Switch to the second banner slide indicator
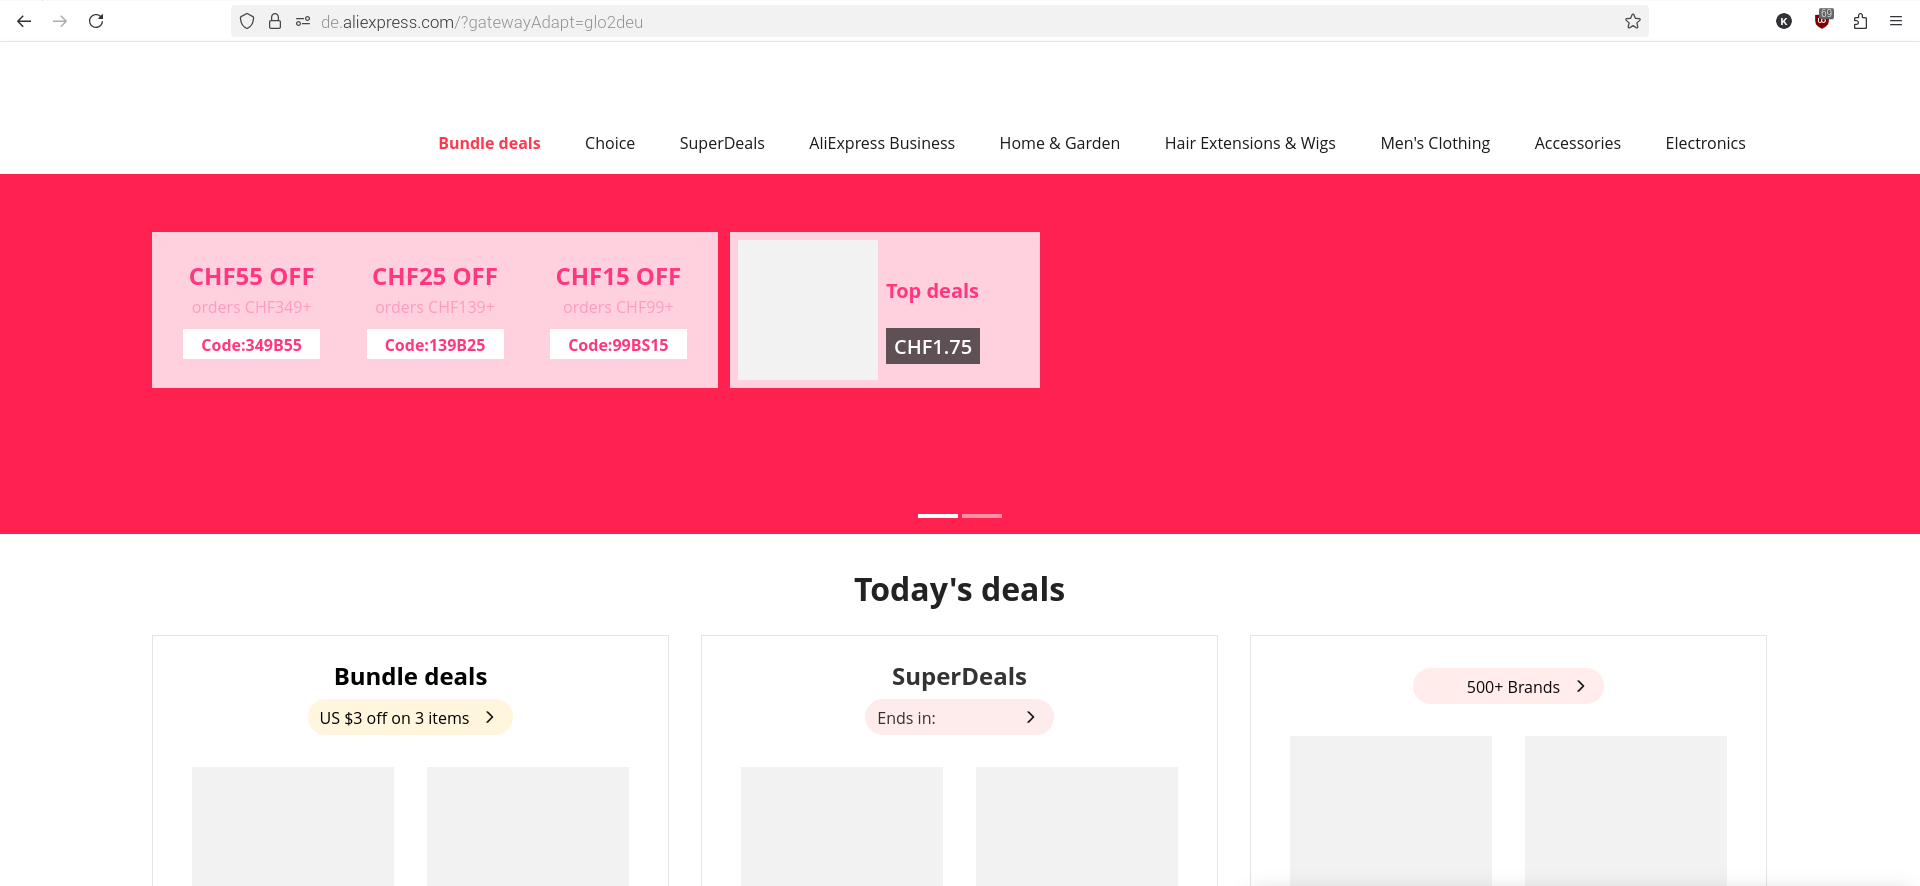 pos(982,515)
